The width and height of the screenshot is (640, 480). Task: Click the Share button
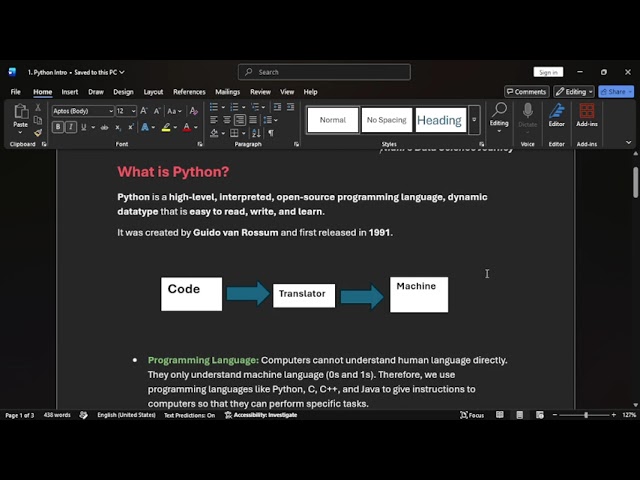pos(616,92)
